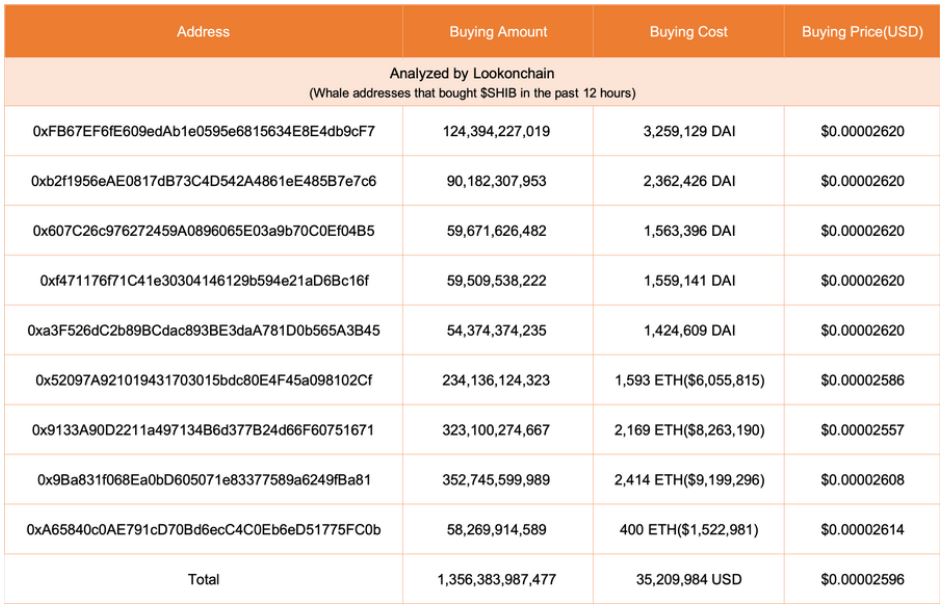Viewport: 945px width, 611px height.
Task: Select address starting with 0x9133A90D2211
Action: point(204,430)
